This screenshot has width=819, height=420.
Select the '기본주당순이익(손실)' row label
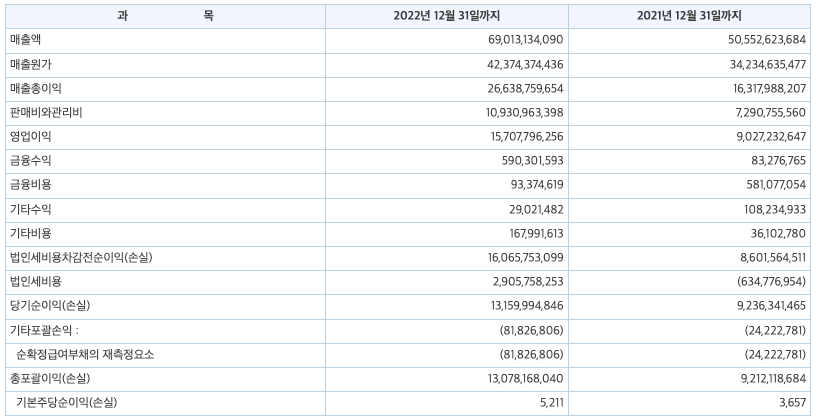67,403
